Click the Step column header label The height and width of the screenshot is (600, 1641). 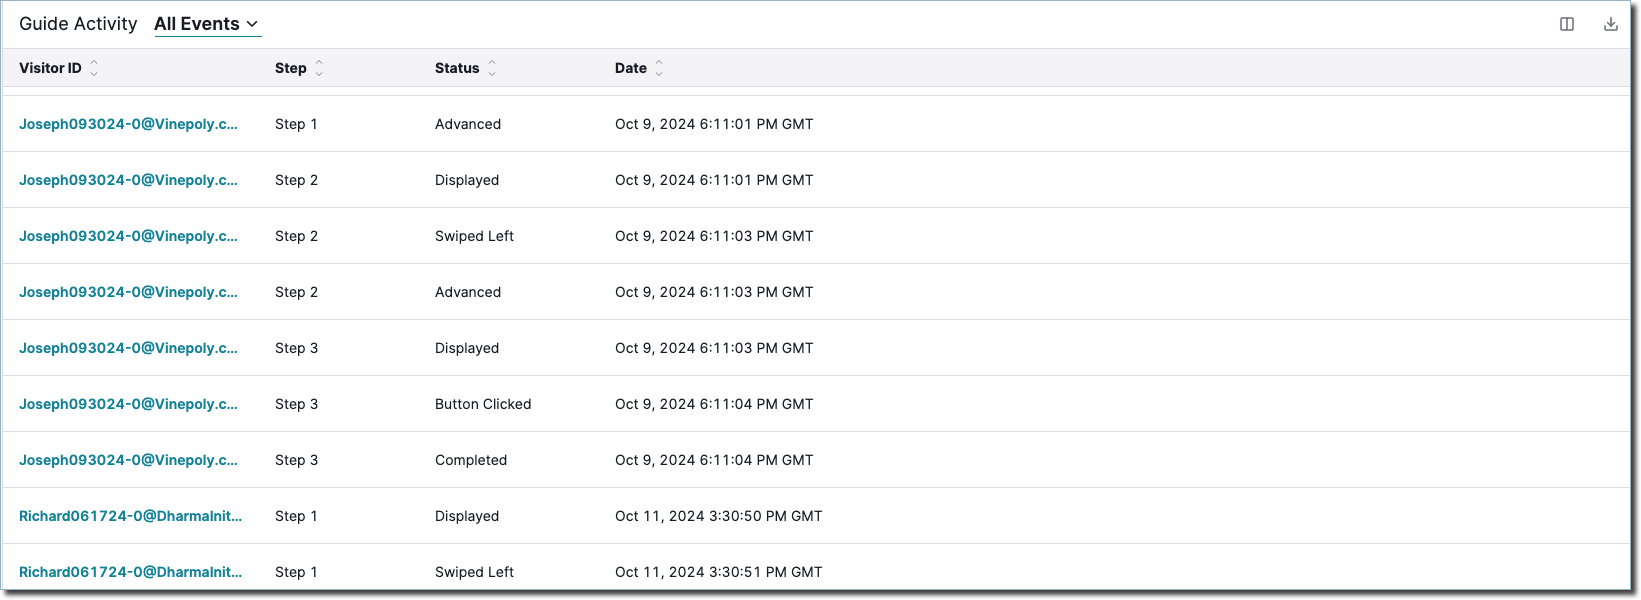coord(291,68)
